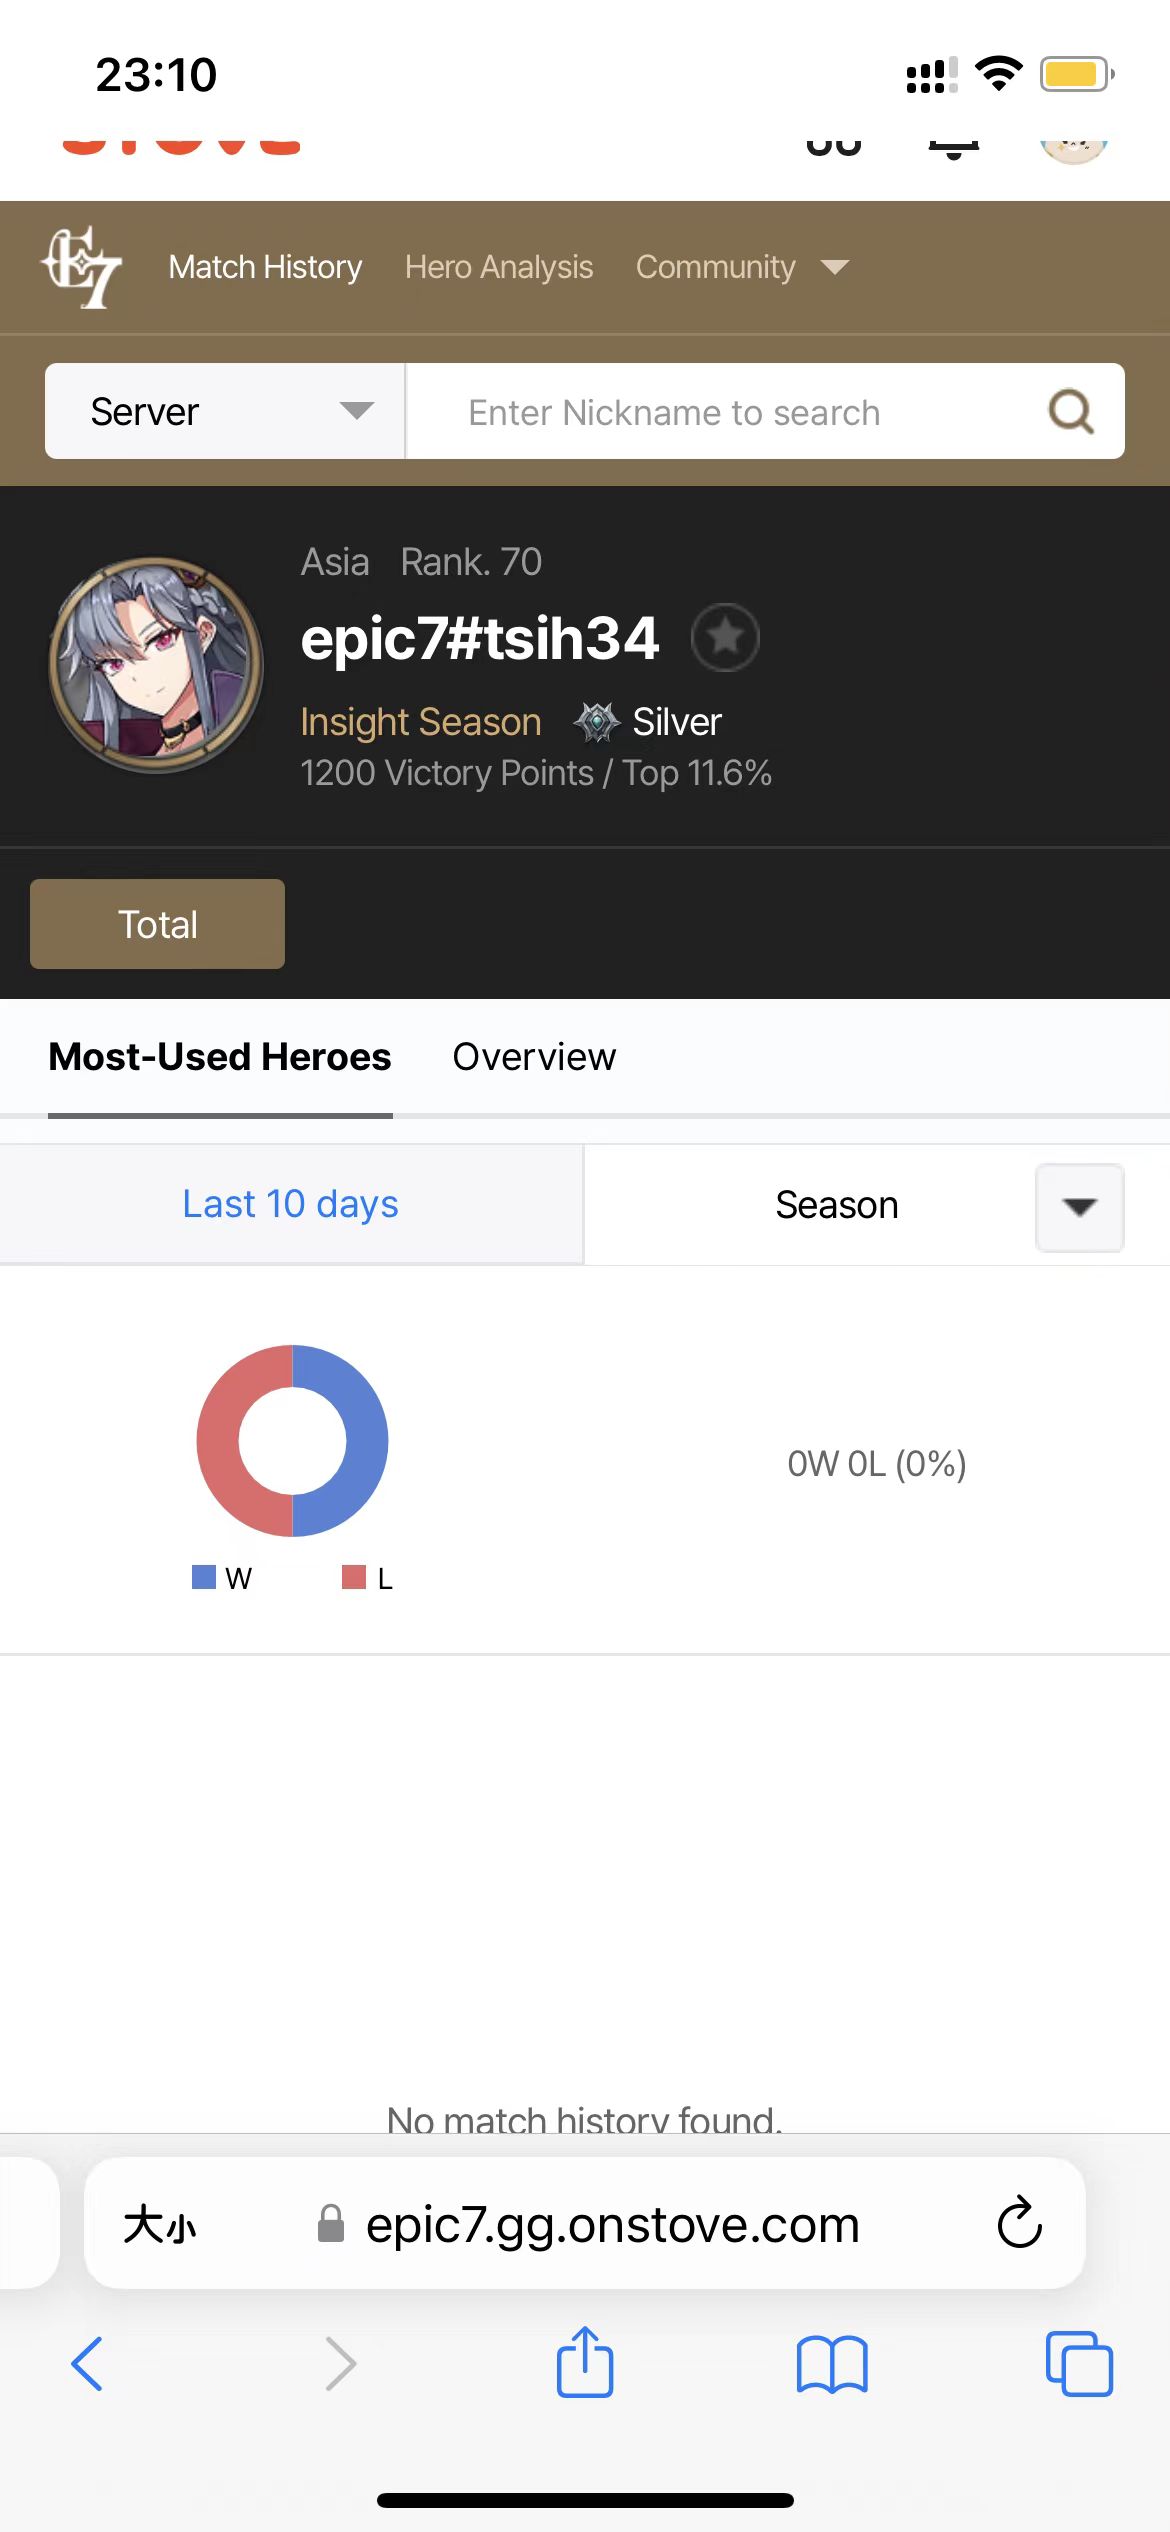1170x2532 pixels.
Task: Reload the page with Safari refresh icon
Action: tap(1019, 2224)
